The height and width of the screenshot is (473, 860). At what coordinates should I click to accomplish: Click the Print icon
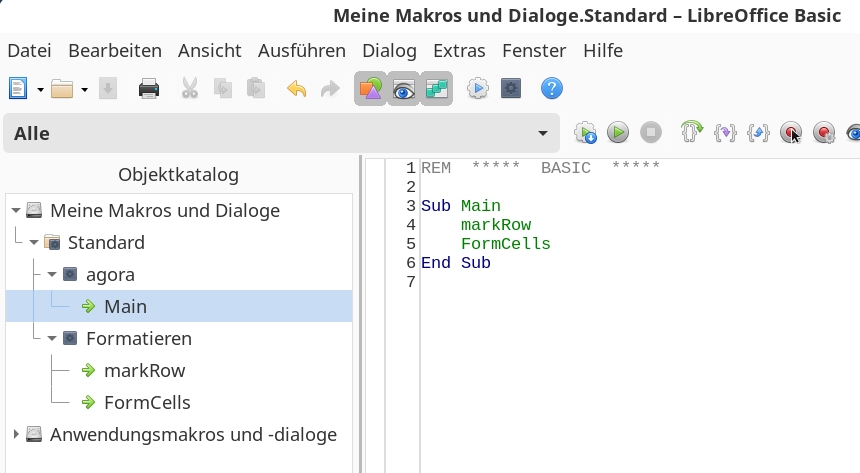click(149, 88)
